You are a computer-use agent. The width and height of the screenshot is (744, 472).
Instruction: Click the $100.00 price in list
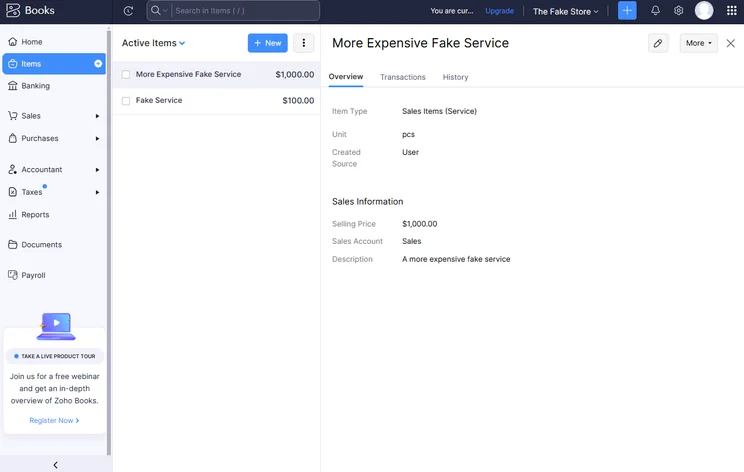[x=298, y=101]
